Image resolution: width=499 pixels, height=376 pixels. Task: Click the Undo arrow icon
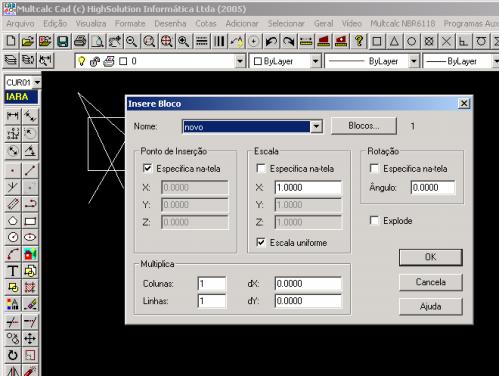tap(271, 41)
